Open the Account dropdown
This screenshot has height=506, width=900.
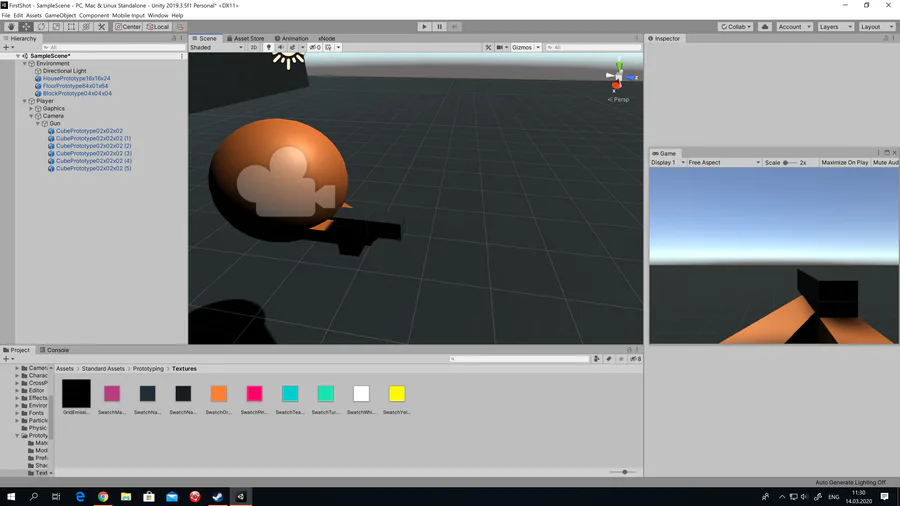pyautogui.click(x=794, y=26)
